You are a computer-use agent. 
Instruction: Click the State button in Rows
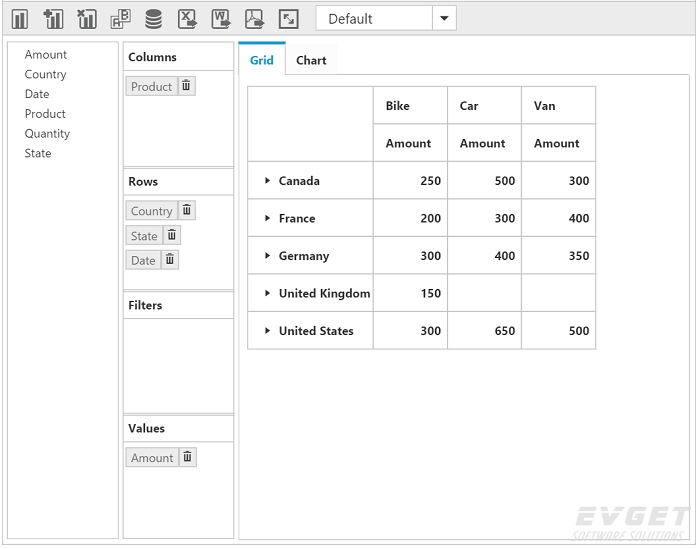pyautogui.click(x=144, y=236)
